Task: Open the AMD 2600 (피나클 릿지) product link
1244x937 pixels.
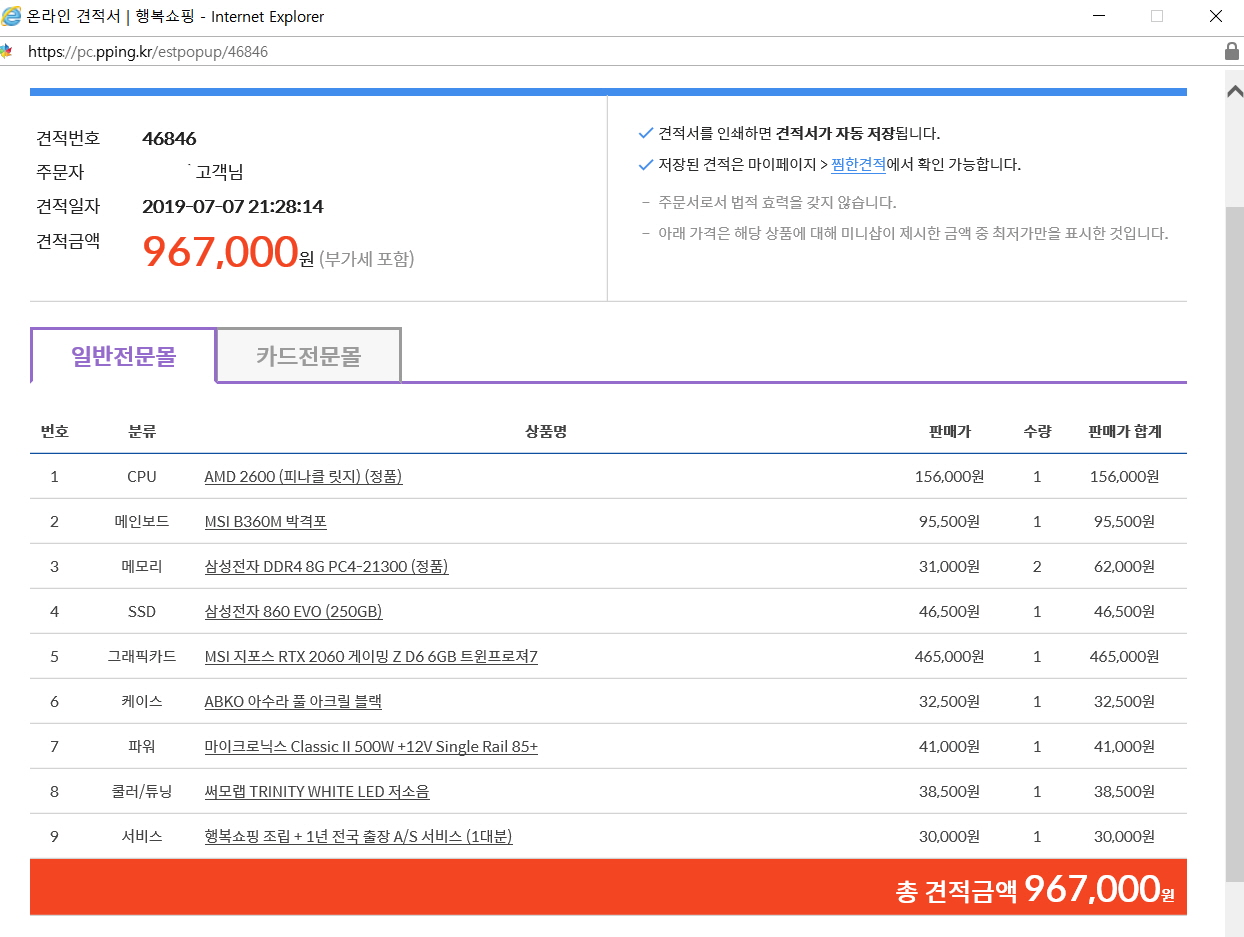Action: [303, 477]
